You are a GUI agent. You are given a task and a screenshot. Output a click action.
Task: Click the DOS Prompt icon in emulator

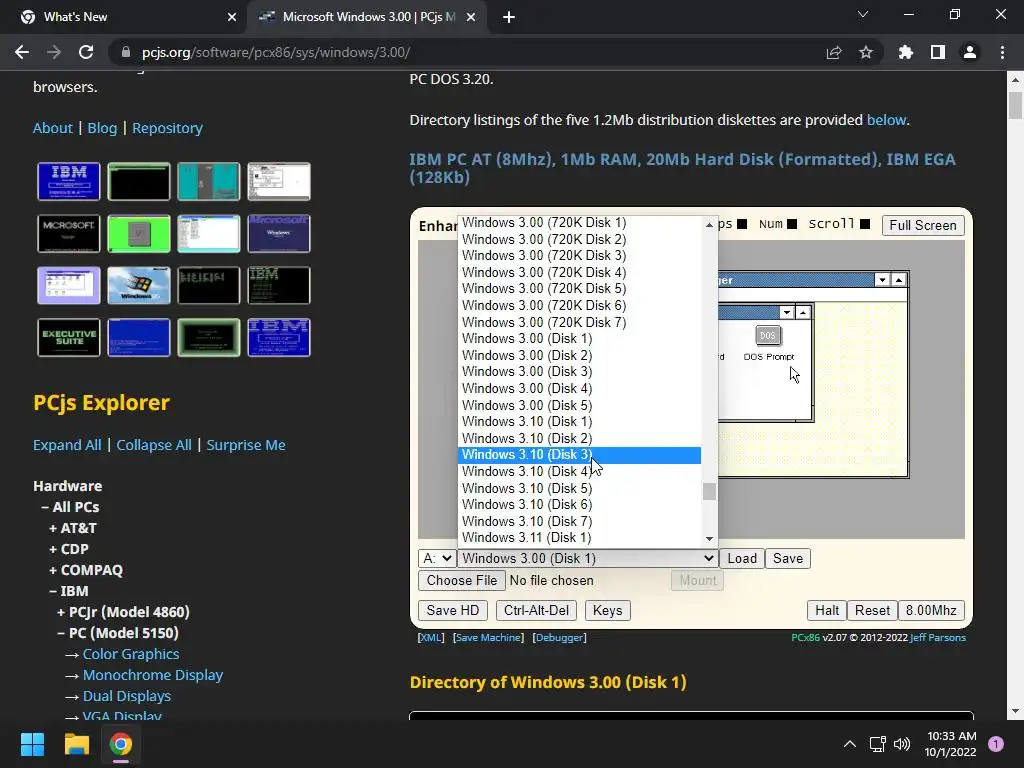pyautogui.click(x=768, y=343)
